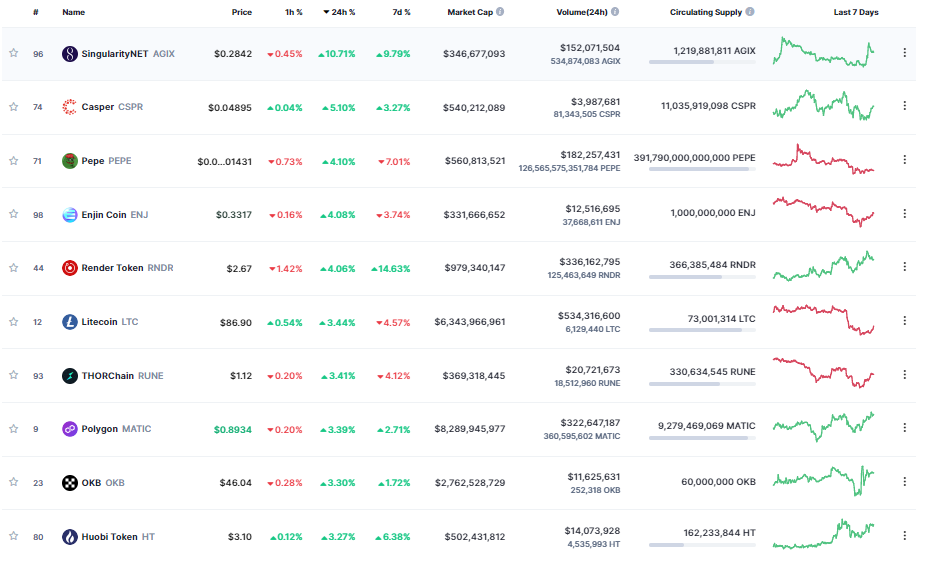Sort by Name column header

tap(73, 12)
